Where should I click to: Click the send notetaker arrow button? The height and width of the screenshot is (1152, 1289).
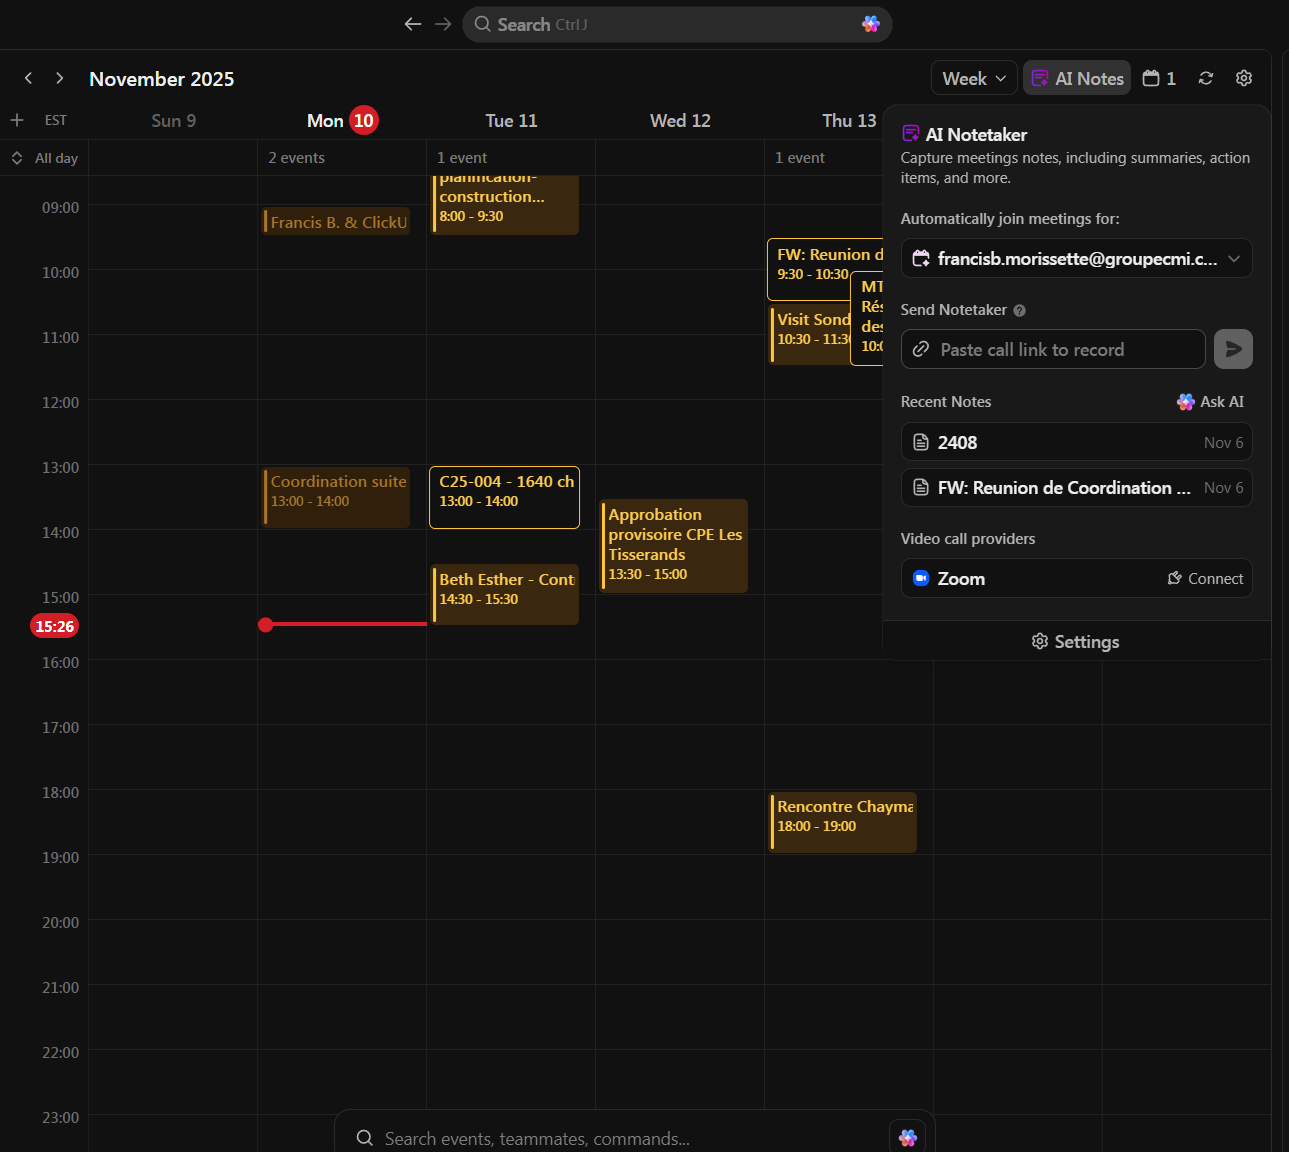tap(1233, 349)
